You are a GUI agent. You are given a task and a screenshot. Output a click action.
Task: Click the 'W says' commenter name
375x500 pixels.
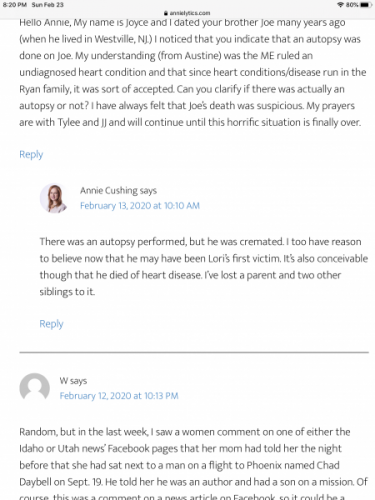pyautogui.click(x=73, y=381)
